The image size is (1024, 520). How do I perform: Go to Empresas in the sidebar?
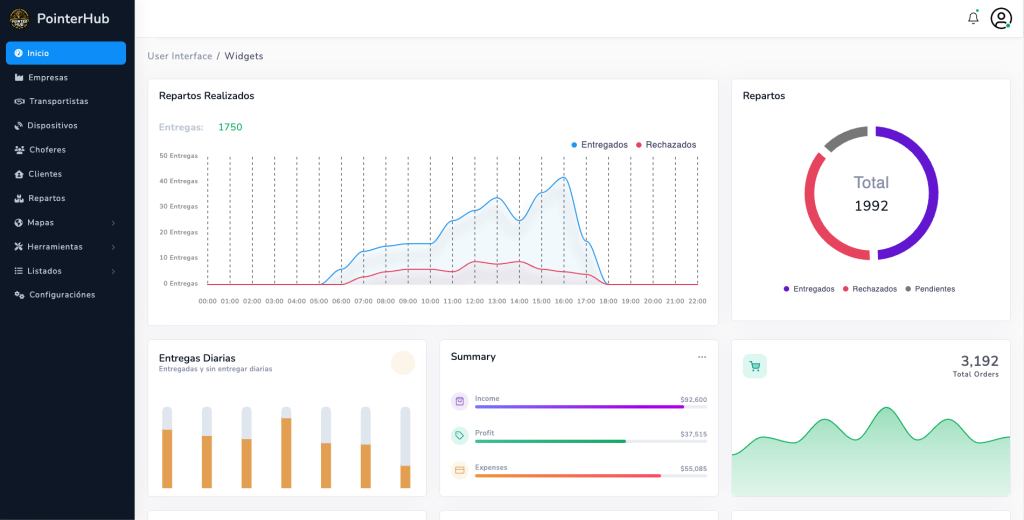47,77
